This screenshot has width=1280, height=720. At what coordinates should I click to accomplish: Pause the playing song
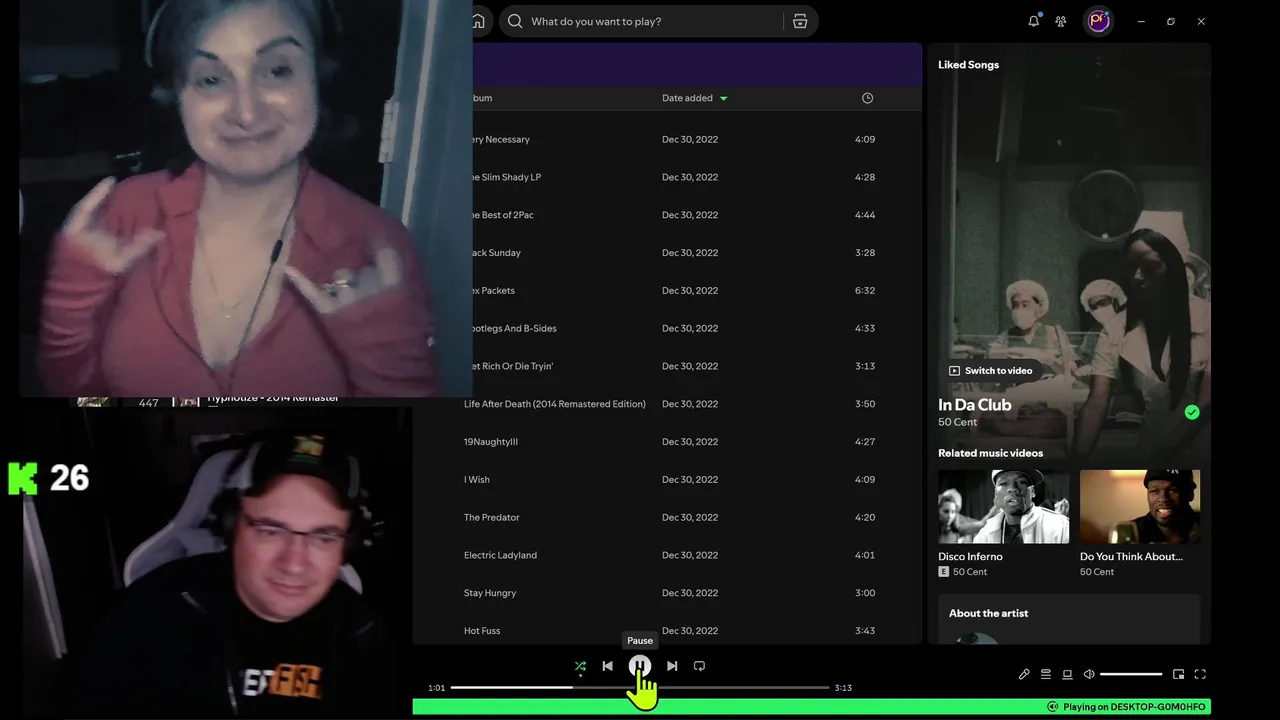tap(640, 666)
